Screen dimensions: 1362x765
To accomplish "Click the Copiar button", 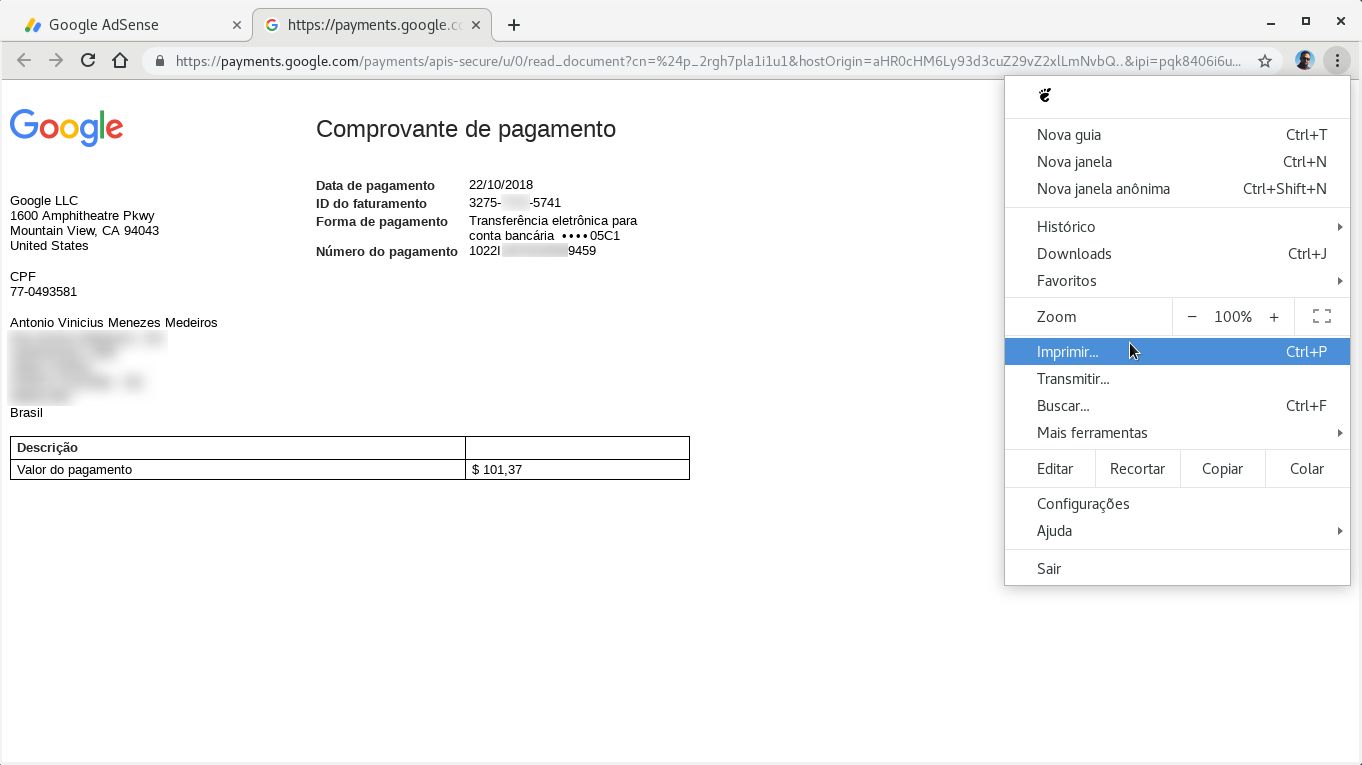I will coord(1222,469).
